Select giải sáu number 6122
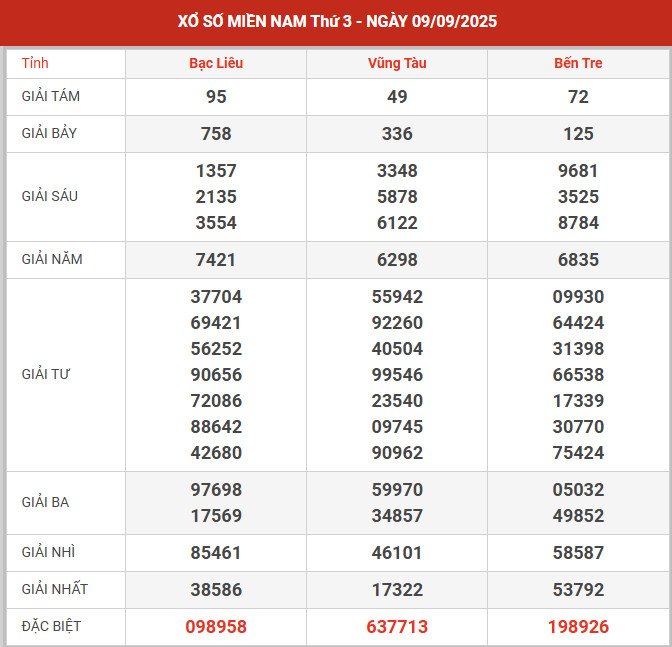The image size is (672, 647). (397, 223)
